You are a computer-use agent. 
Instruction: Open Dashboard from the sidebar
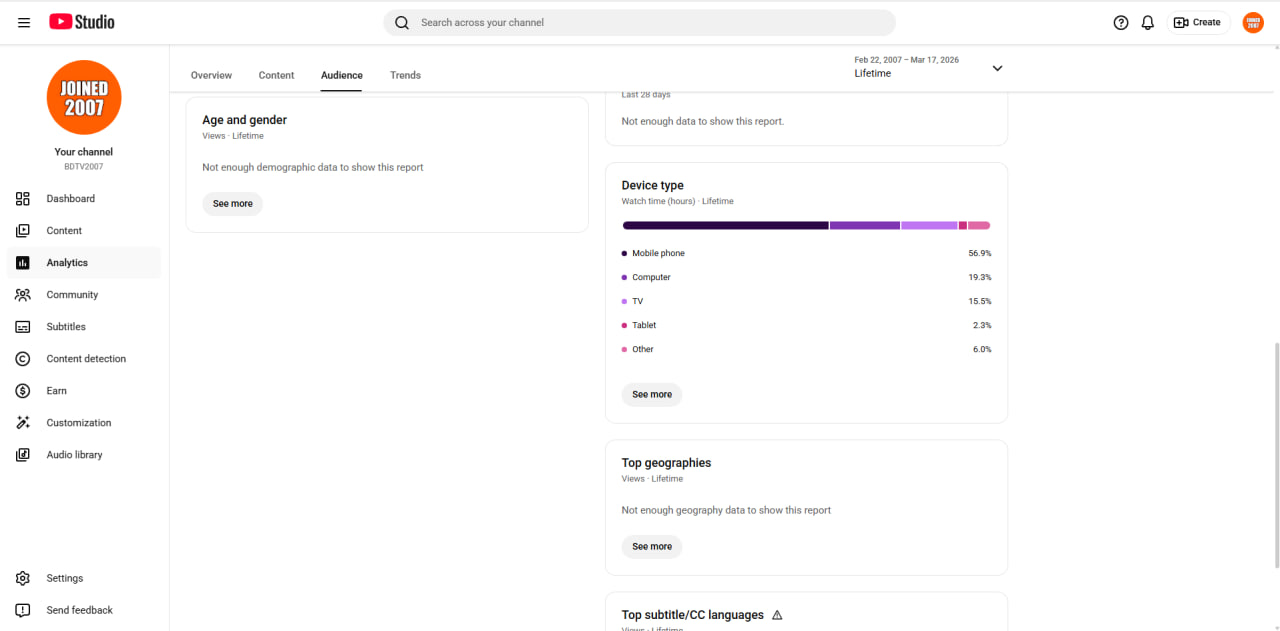pos(84,199)
